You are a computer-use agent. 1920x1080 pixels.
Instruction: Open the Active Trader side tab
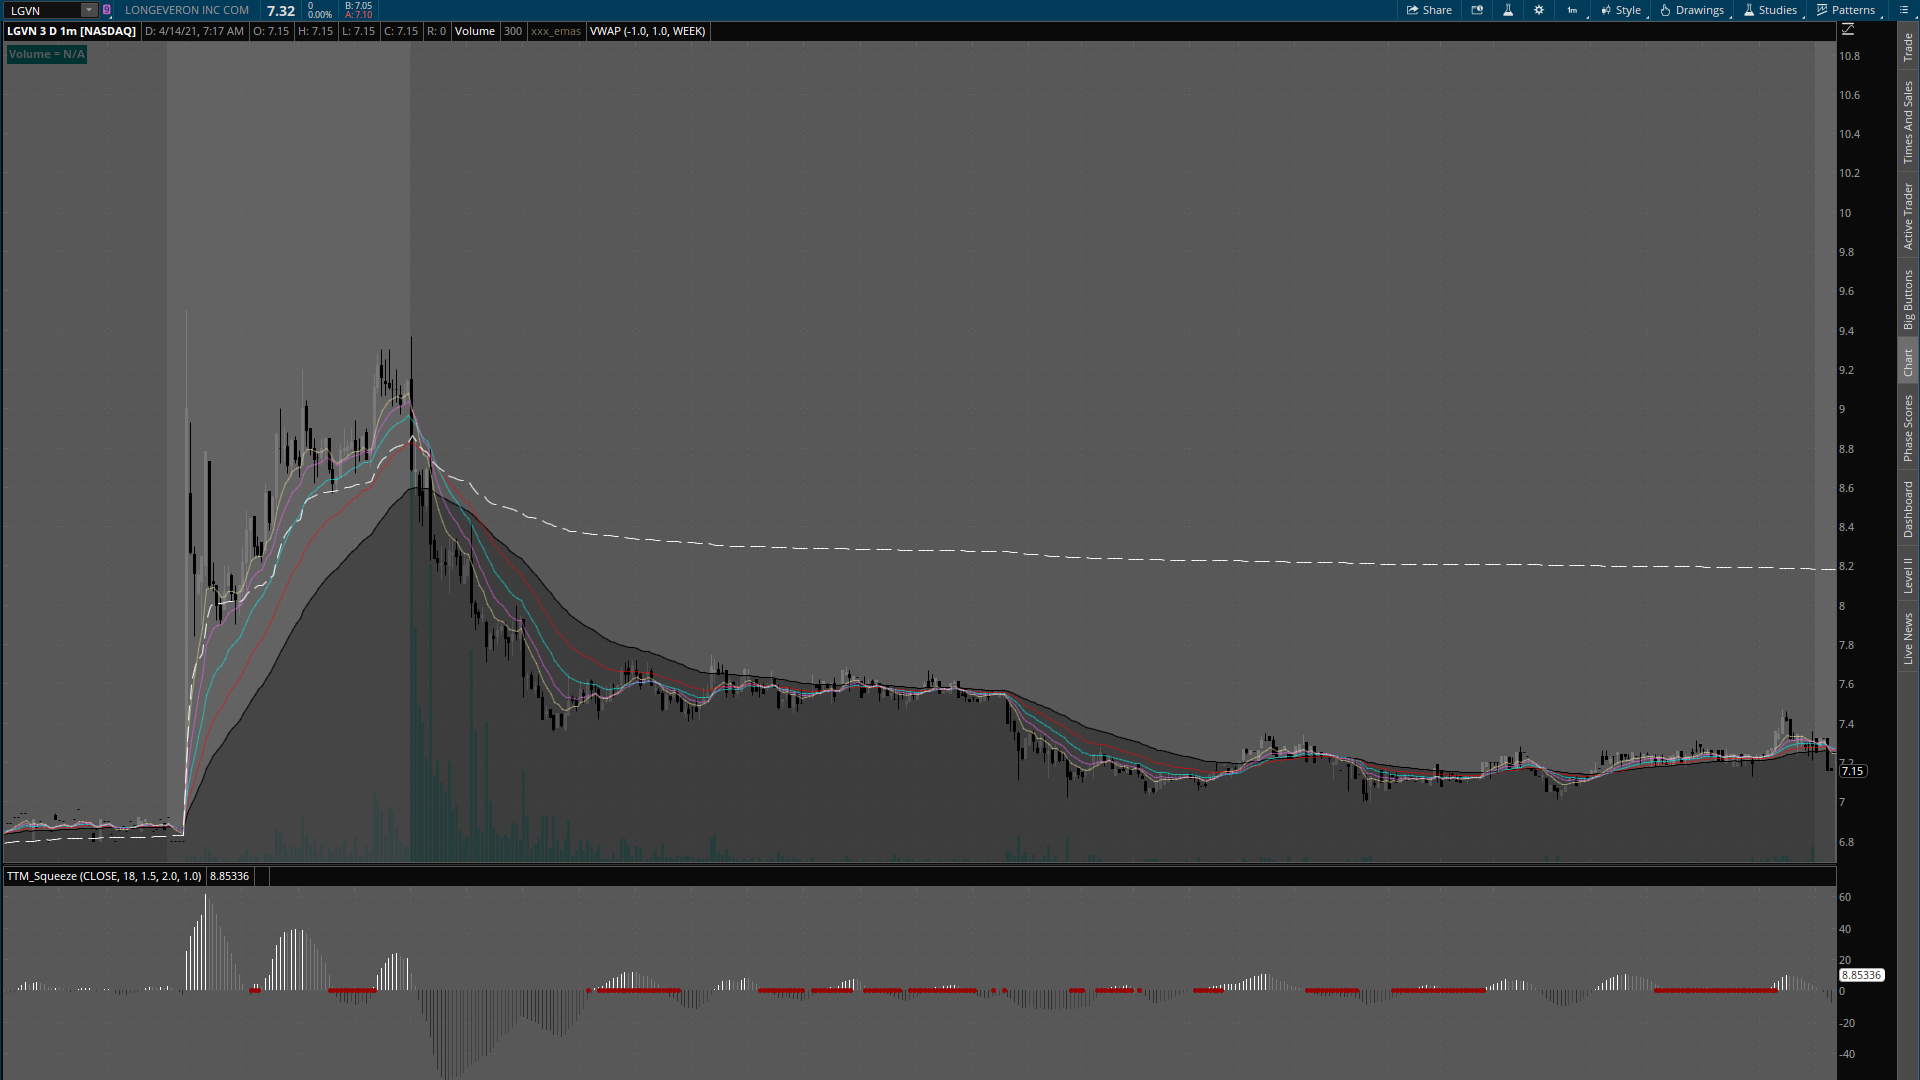click(x=1908, y=216)
